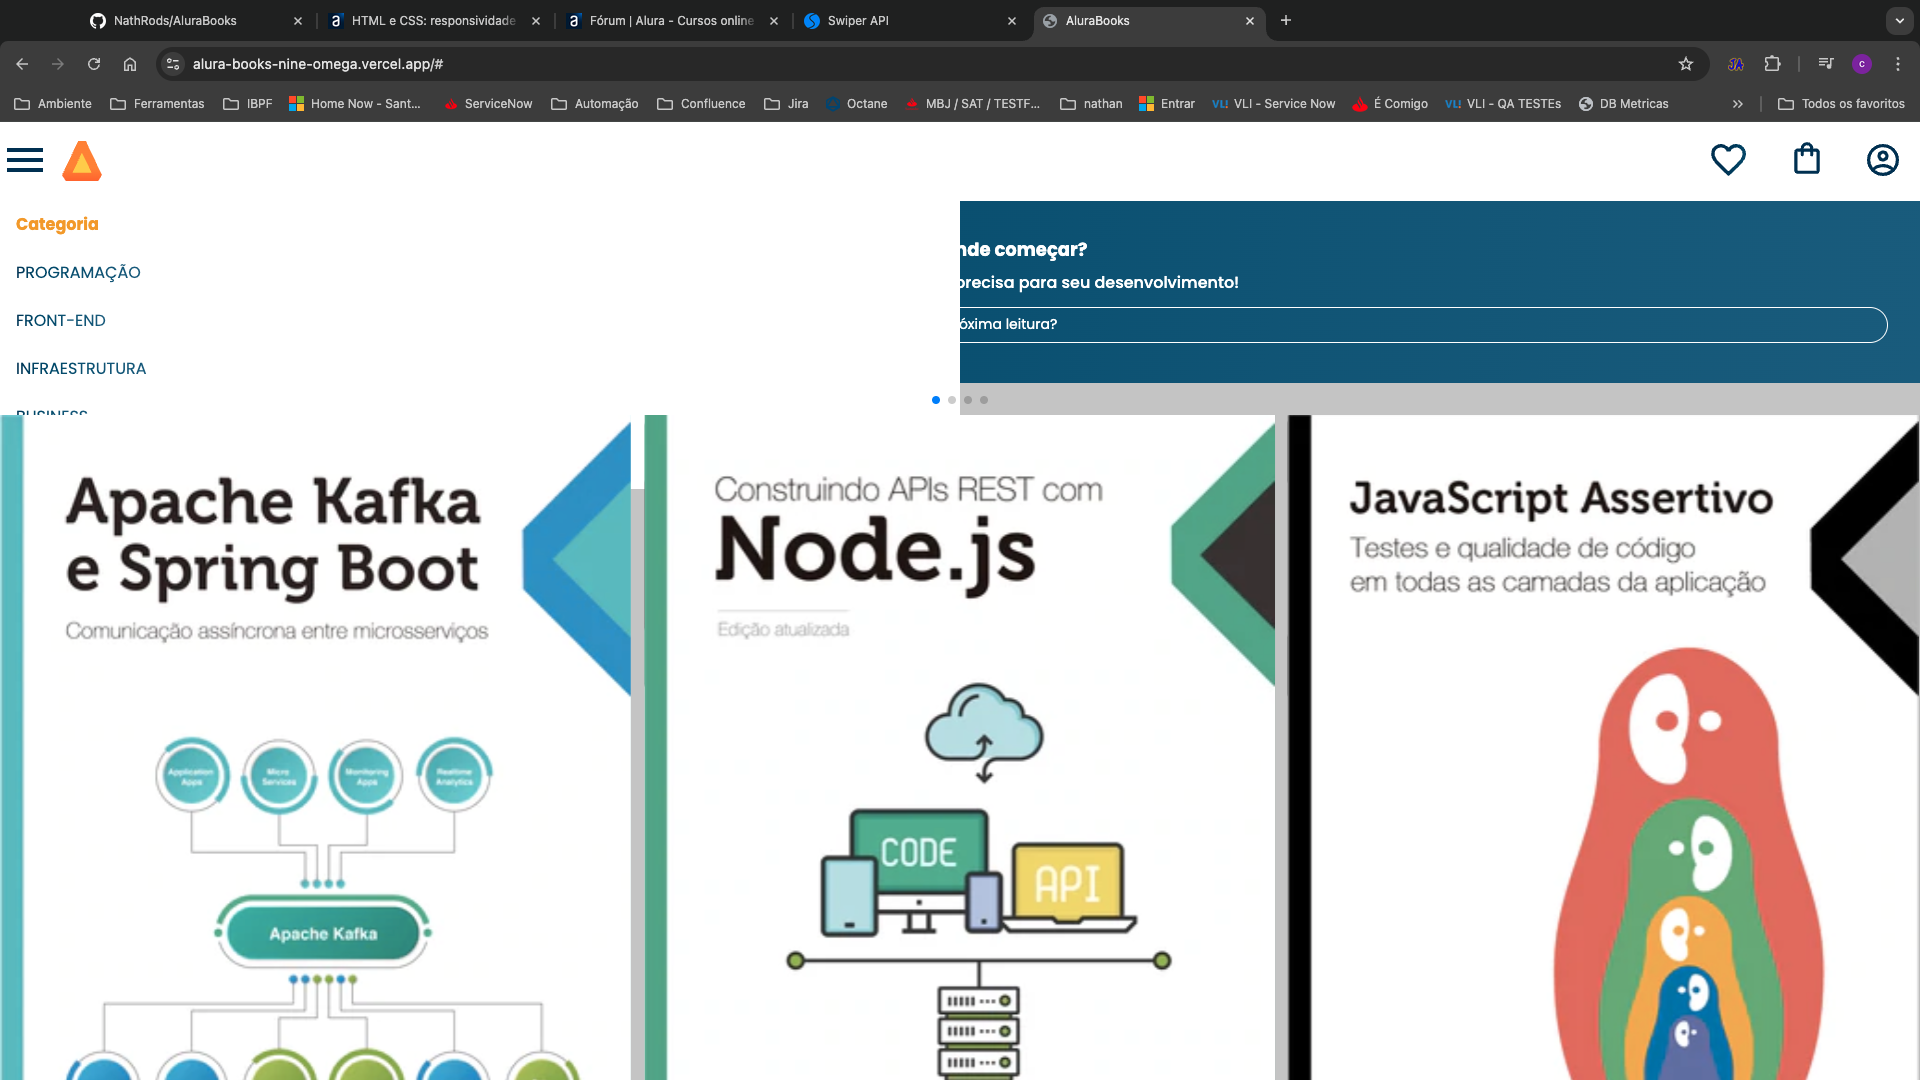Switch to HTML e CSS: responsividade tab
The width and height of the screenshot is (1920, 1080).
point(433,20)
